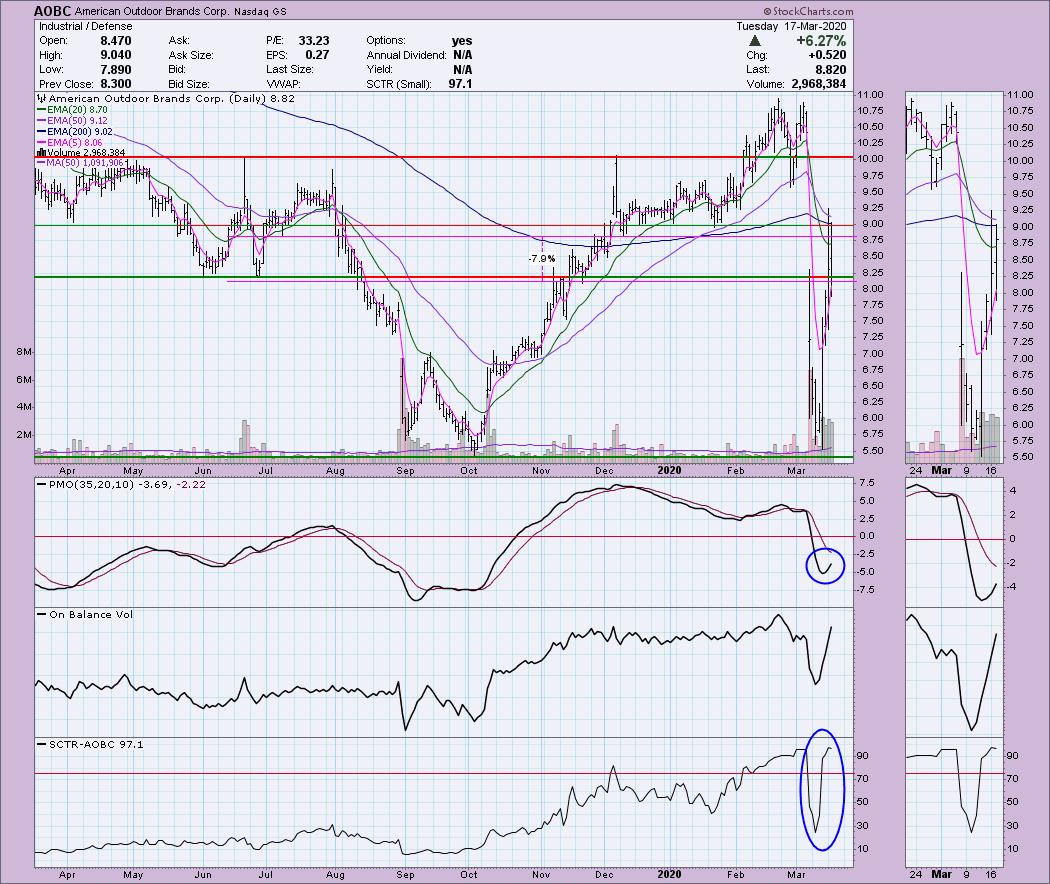Select the Last value 8.820

click(829, 70)
